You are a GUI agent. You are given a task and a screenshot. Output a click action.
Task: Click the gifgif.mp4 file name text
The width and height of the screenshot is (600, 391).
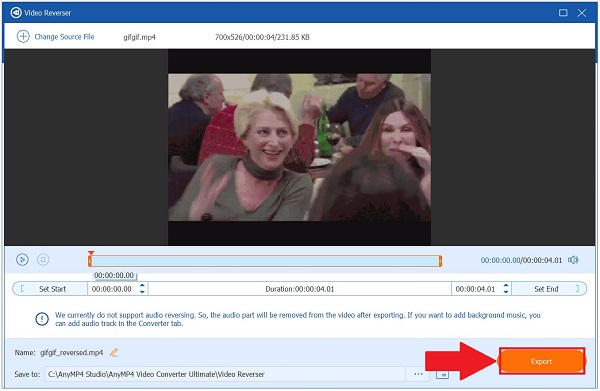(139, 37)
